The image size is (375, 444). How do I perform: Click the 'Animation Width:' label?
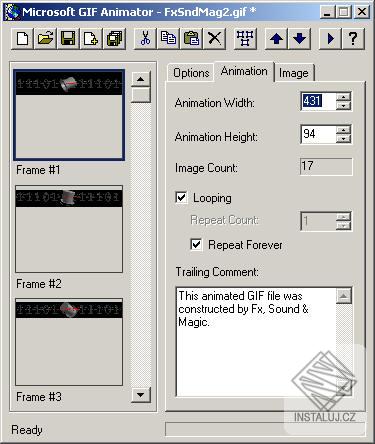click(x=214, y=103)
